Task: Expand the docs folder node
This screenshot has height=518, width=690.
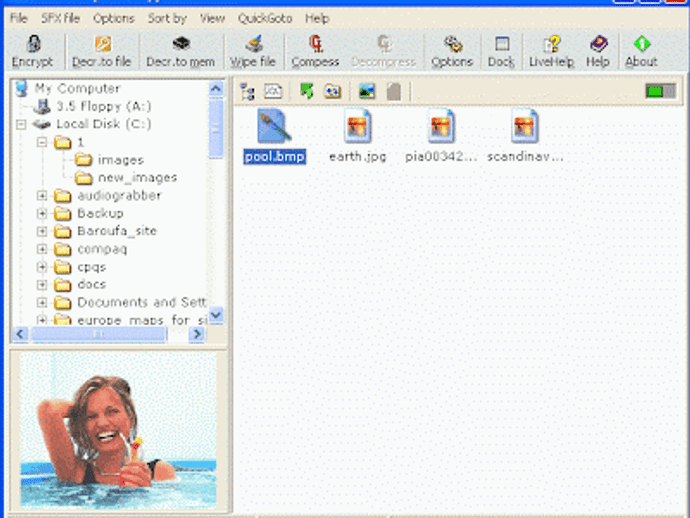Action: pyautogui.click(x=42, y=285)
